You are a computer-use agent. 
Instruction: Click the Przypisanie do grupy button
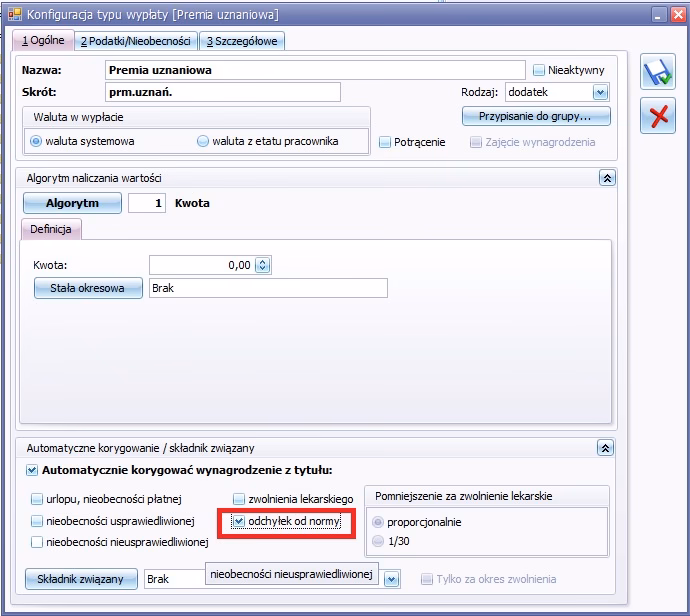coord(536,116)
